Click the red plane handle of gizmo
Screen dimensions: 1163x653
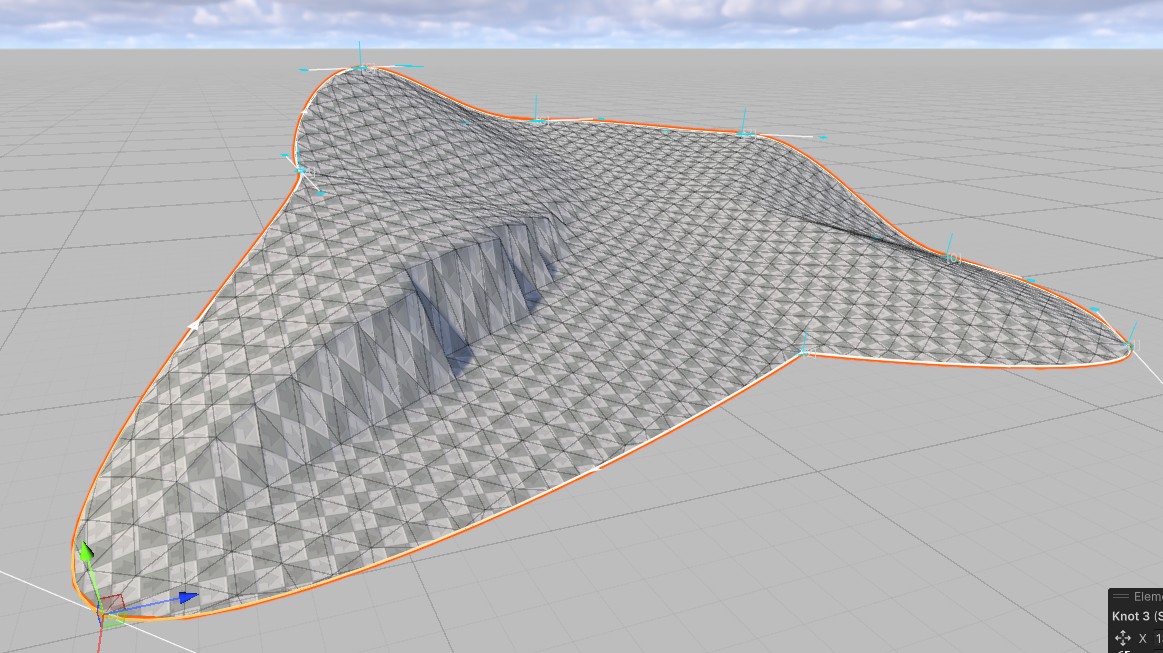[110, 602]
